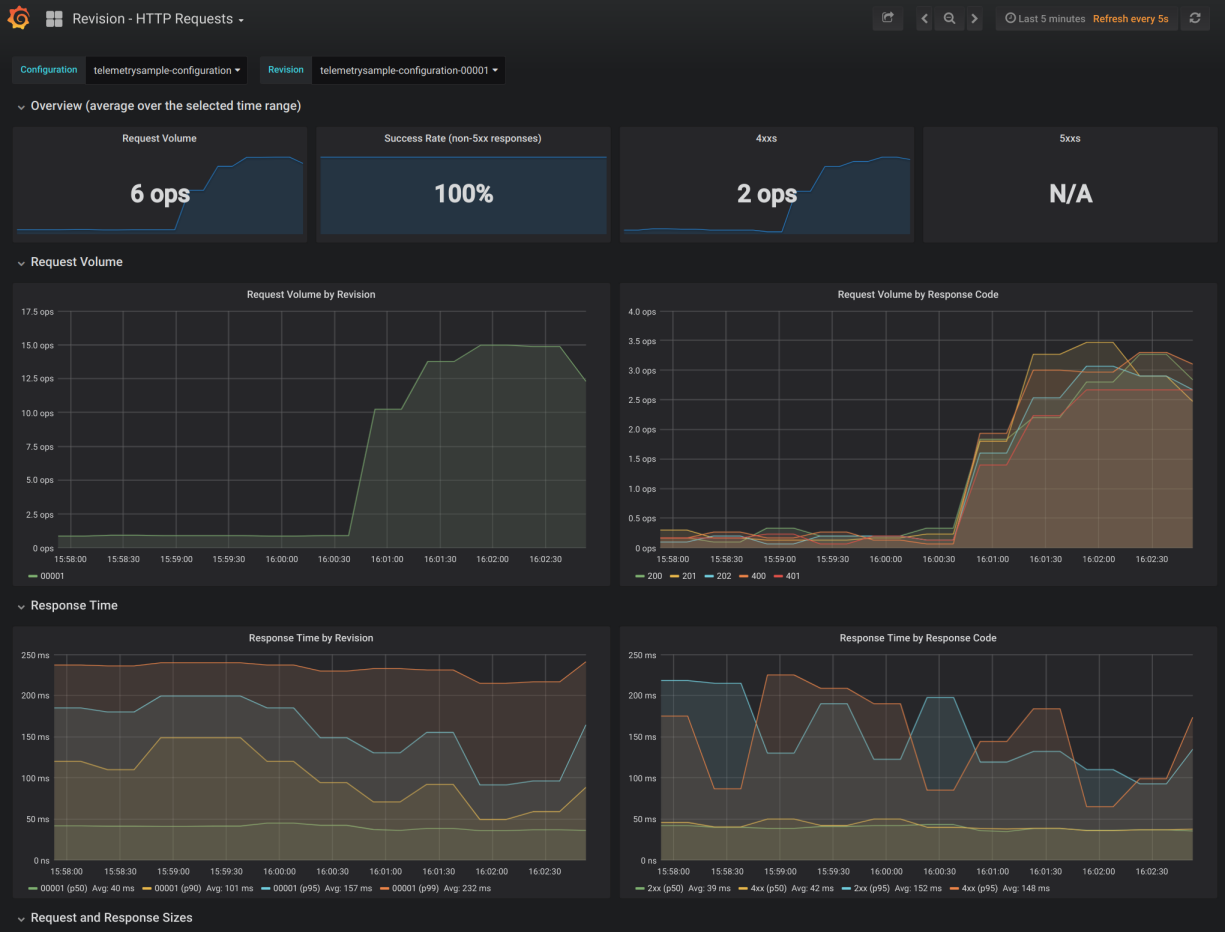
Task: Click the 2 ops 4xxs value
Action: (x=767, y=194)
